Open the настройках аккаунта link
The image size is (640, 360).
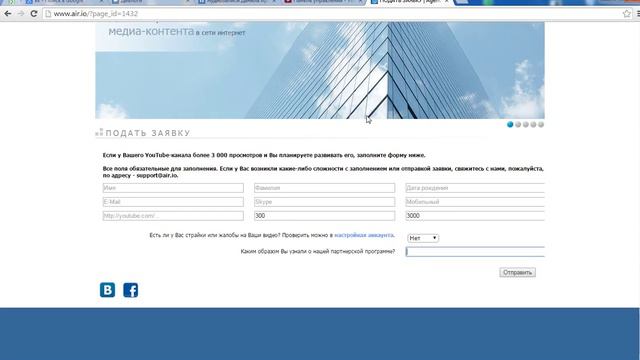[364, 235]
